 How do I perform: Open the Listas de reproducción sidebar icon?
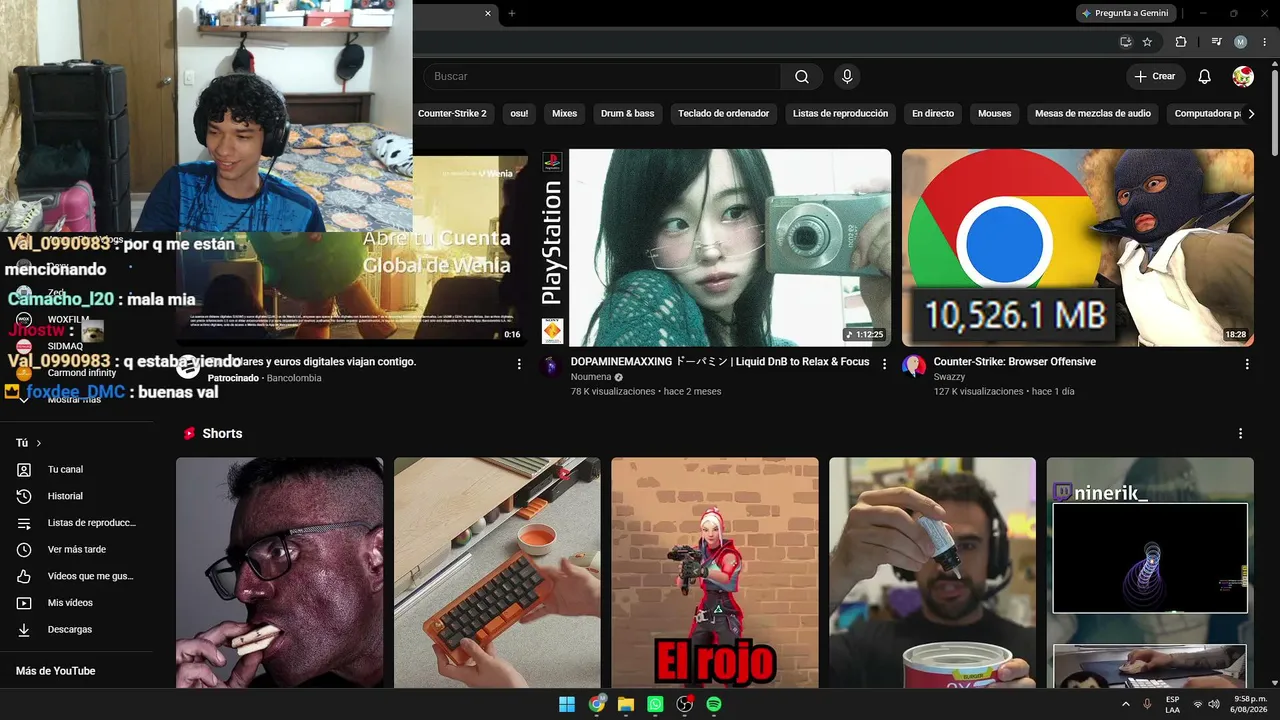click(x=24, y=523)
